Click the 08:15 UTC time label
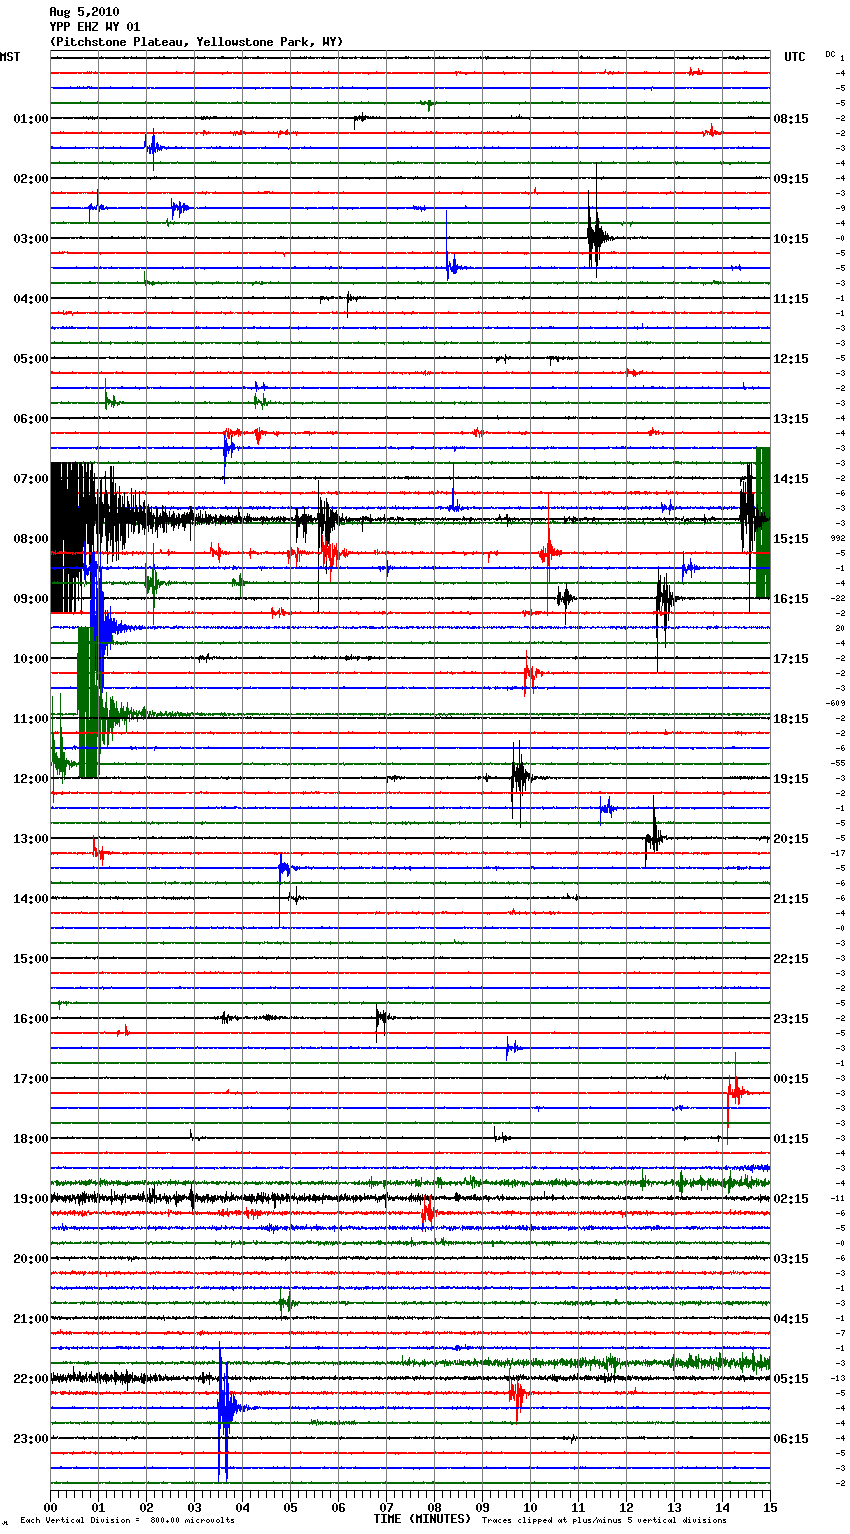 tap(791, 119)
